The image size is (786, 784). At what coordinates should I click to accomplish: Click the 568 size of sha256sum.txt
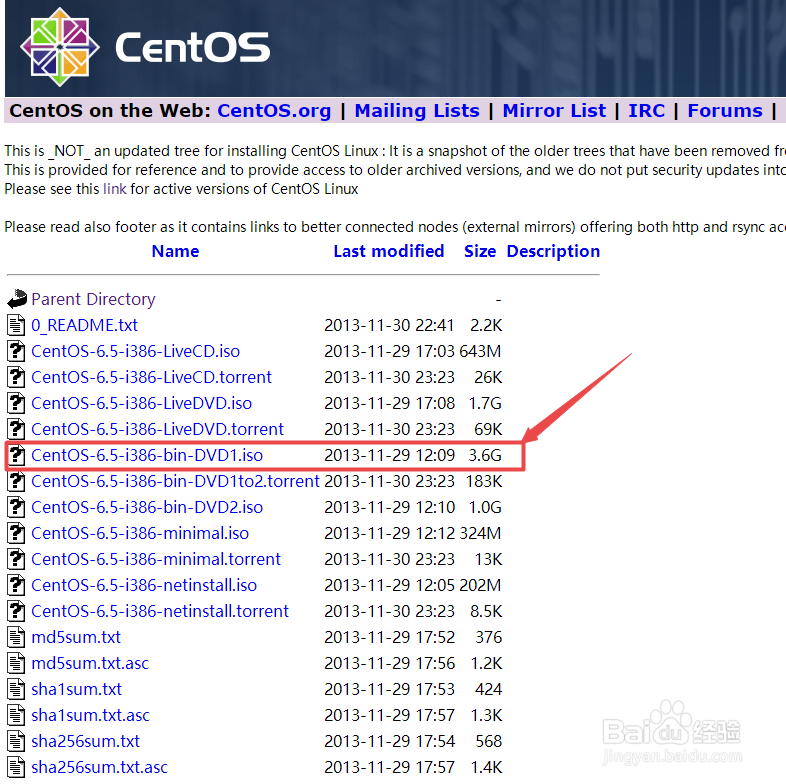(489, 742)
